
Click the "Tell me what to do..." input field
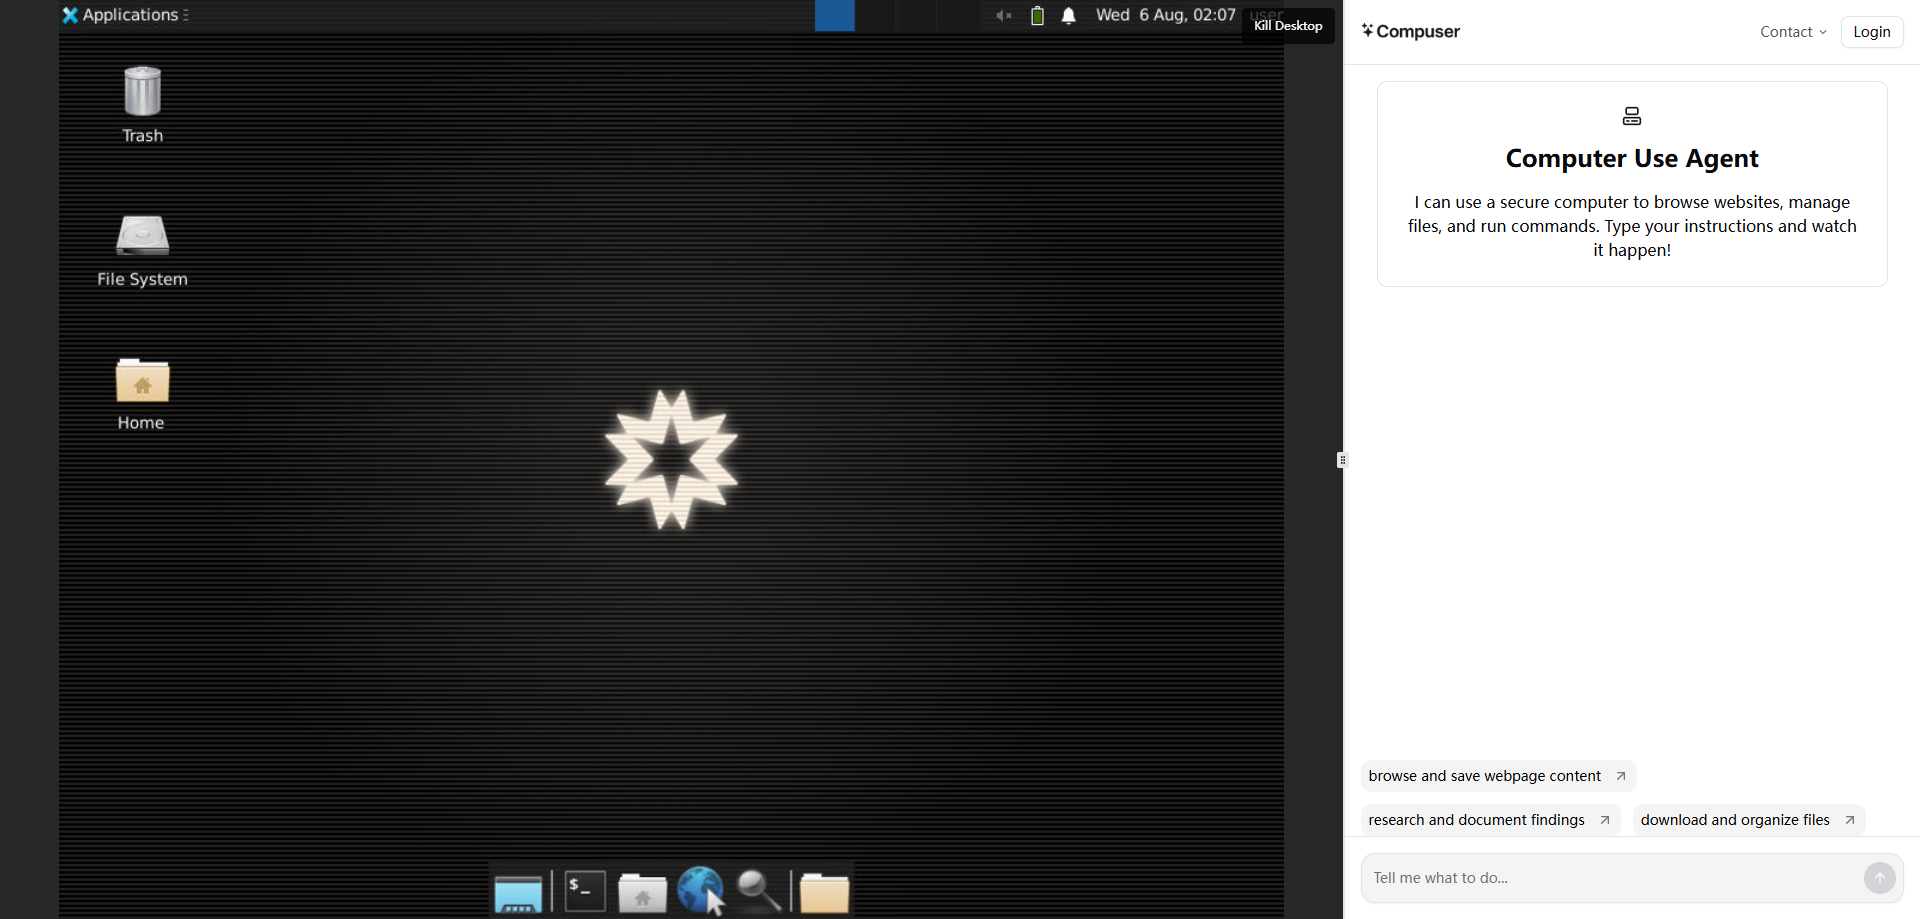pyautogui.click(x=1610, y=878)
